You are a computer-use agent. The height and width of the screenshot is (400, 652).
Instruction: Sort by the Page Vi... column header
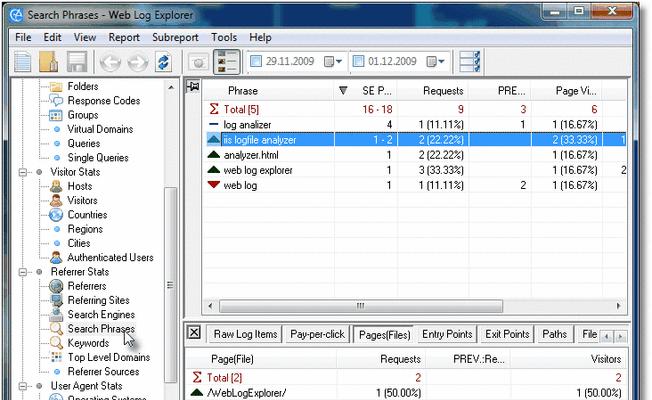[576, 91]
